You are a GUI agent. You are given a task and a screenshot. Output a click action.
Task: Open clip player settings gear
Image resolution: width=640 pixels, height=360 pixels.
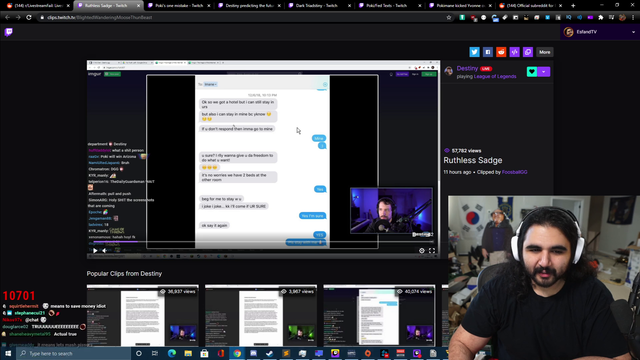422,251
